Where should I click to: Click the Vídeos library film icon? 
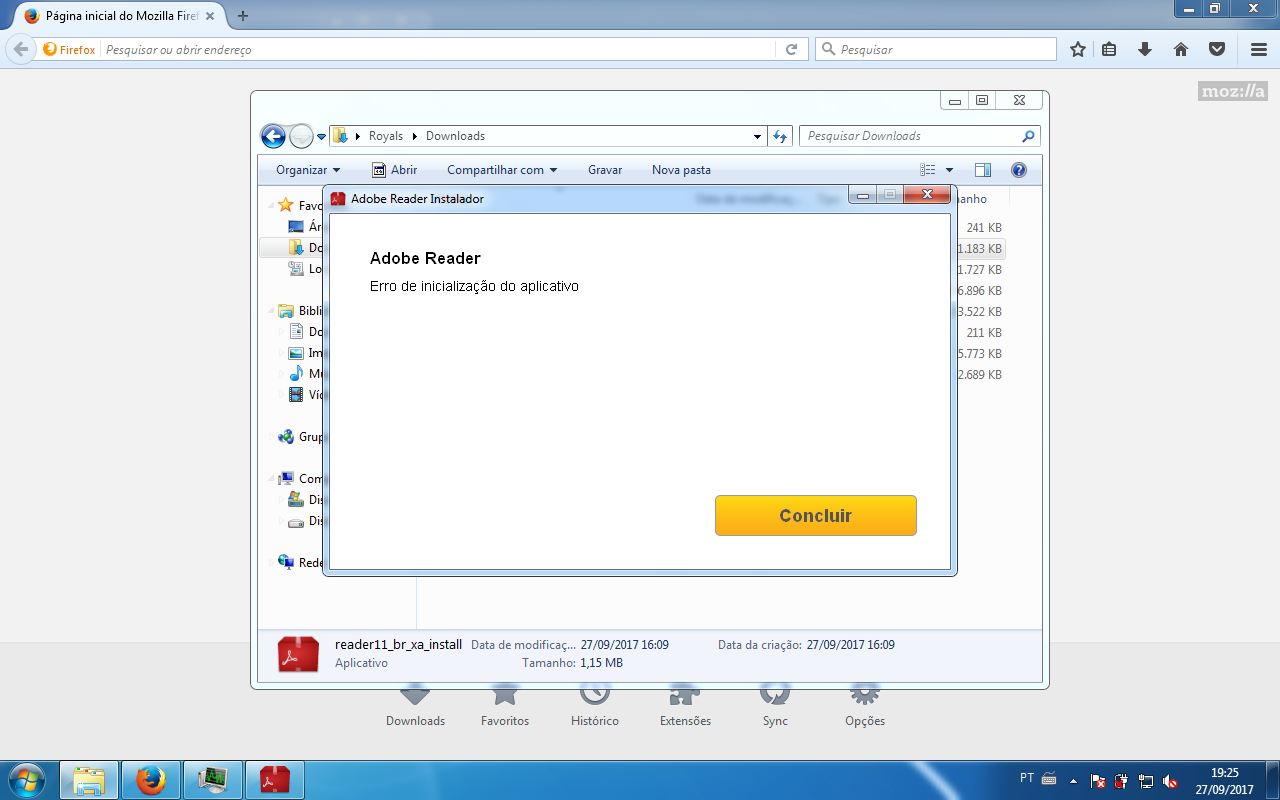pos(296,395)
